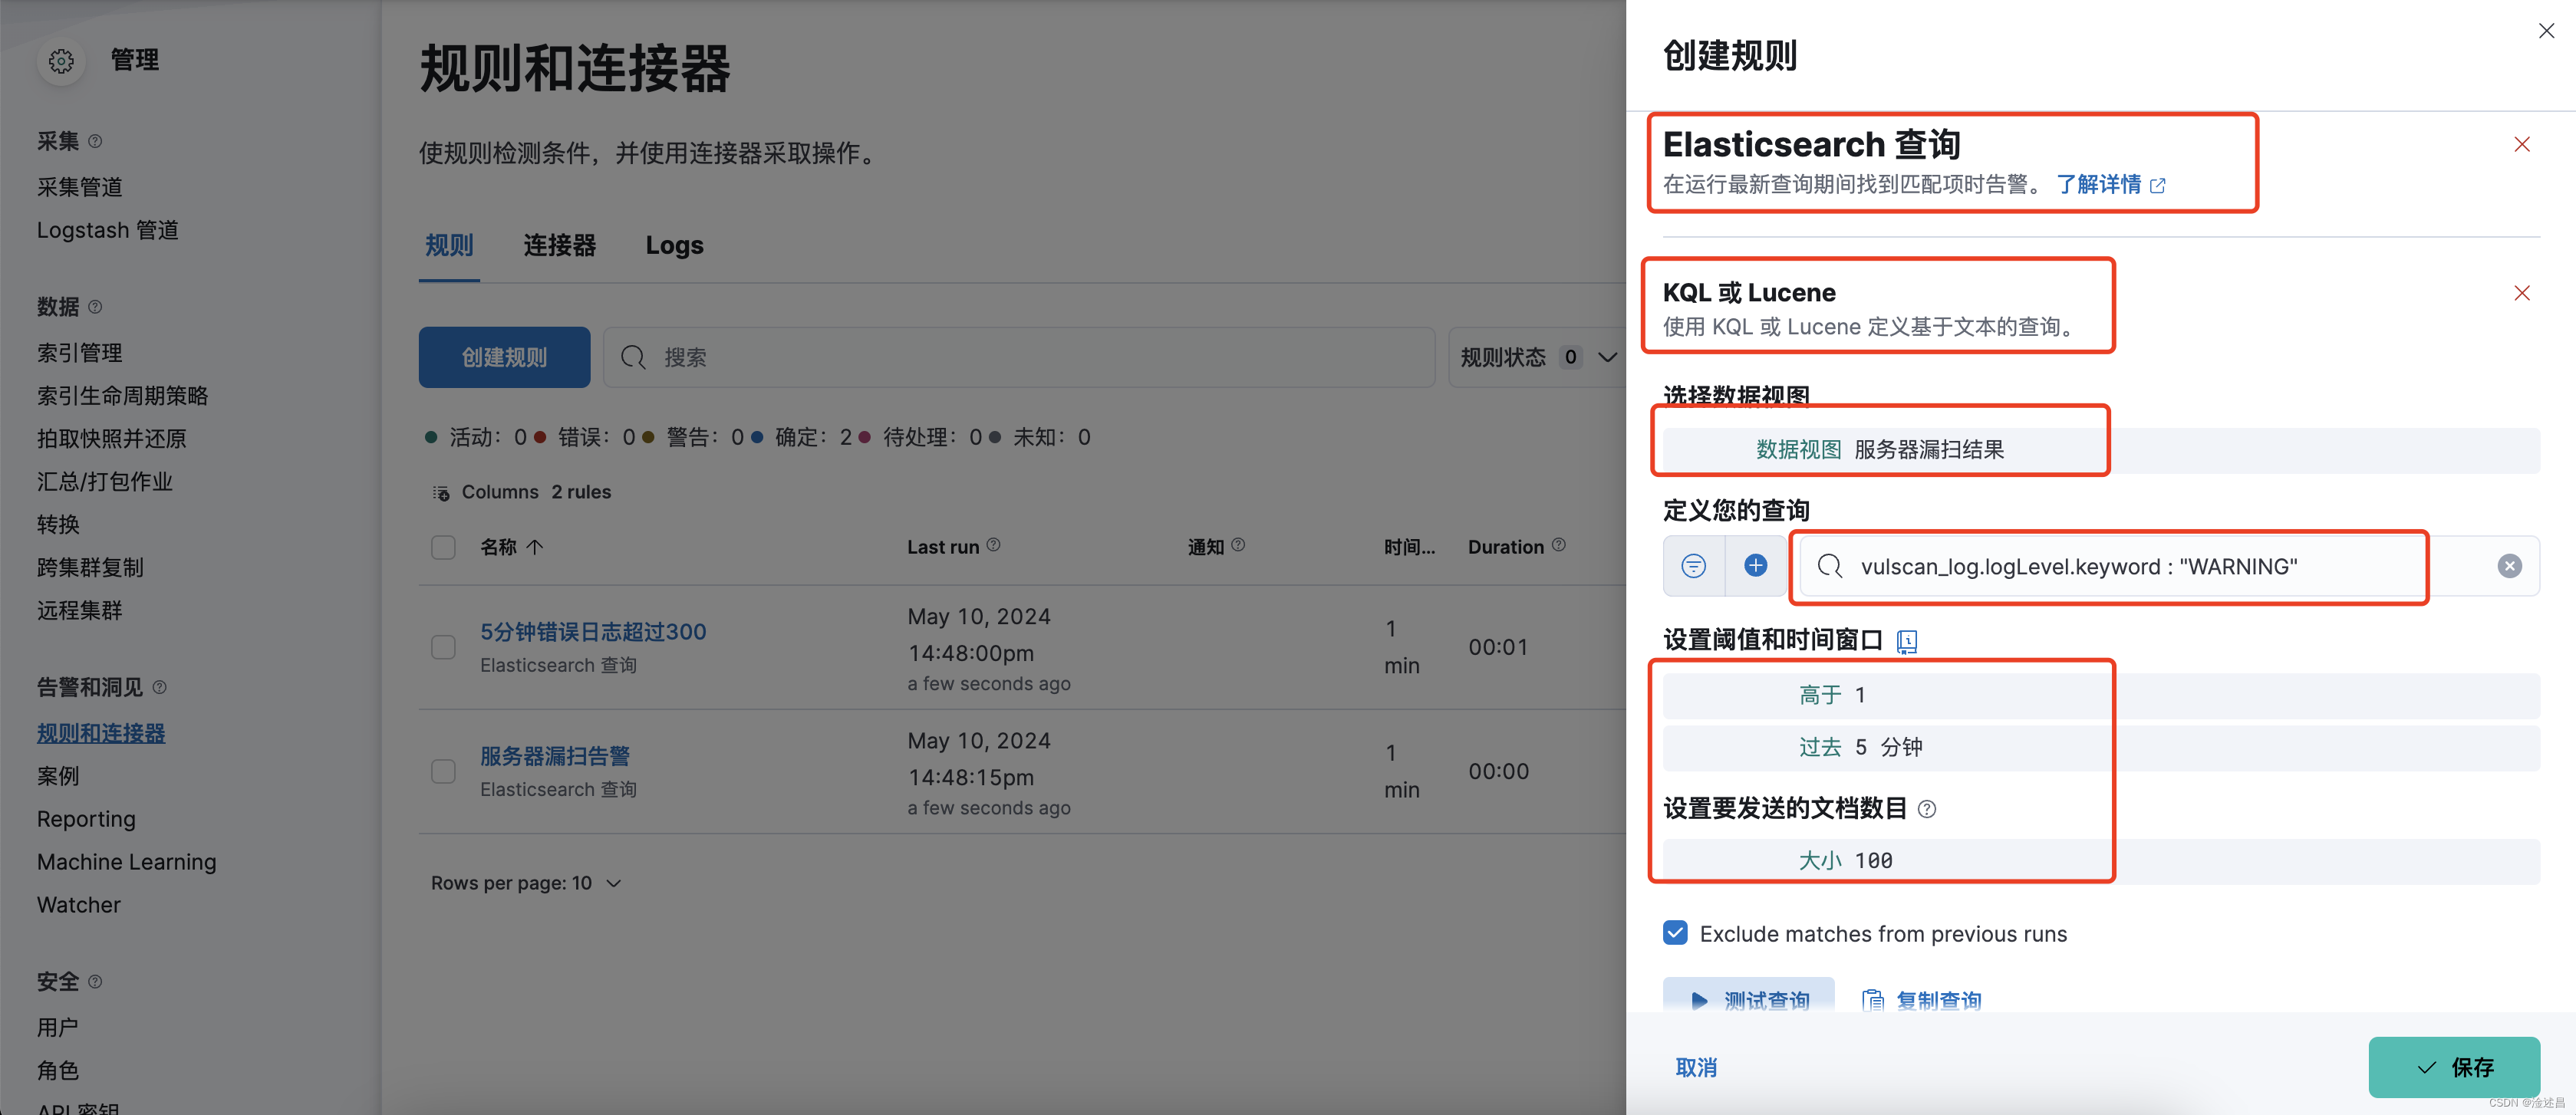Click the help icon beside 采集

(x=95, y=141)
